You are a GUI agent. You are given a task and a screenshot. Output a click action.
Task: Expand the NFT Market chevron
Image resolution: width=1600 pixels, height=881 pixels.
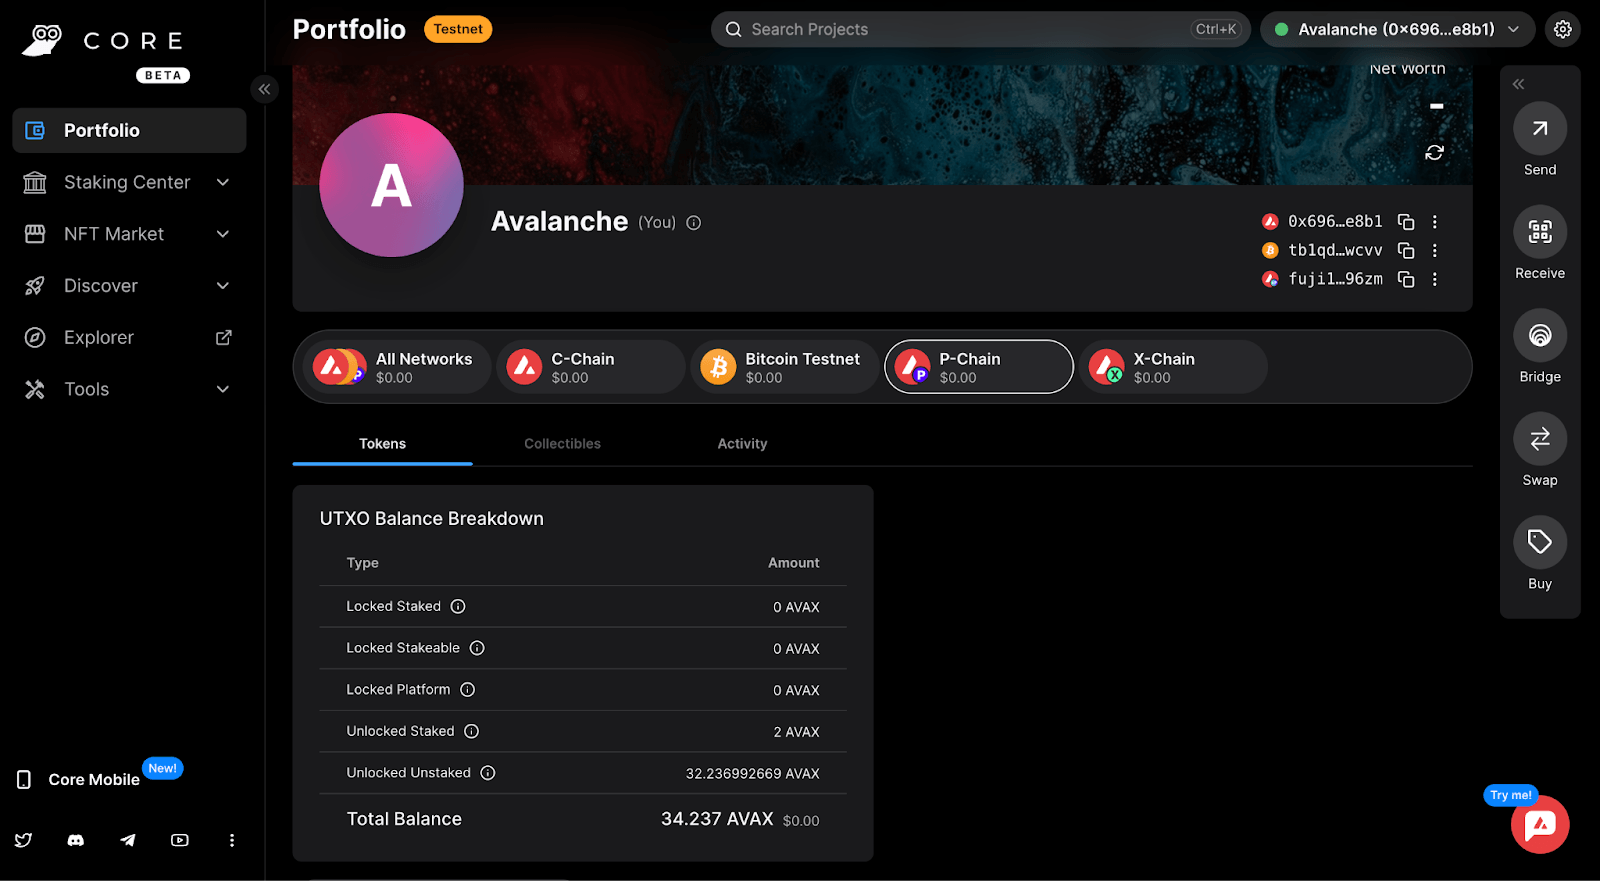click(223, 234)
